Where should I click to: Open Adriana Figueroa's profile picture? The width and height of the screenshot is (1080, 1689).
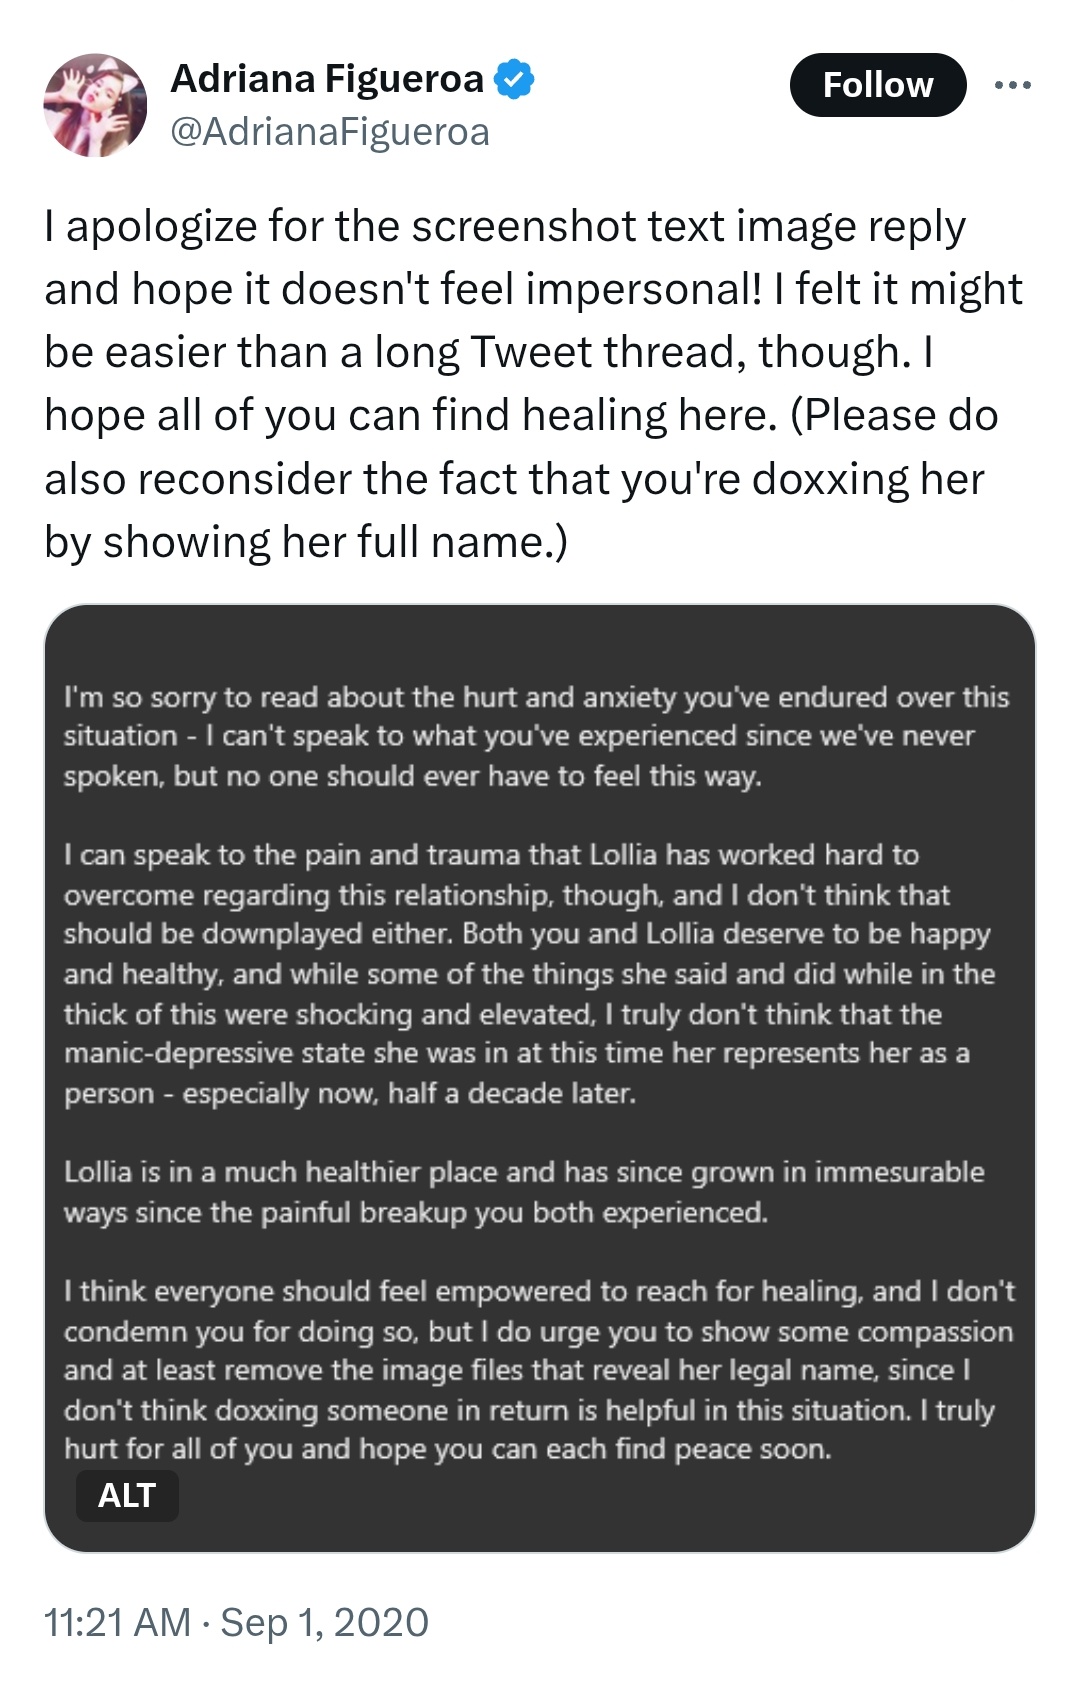coord(95,105)
